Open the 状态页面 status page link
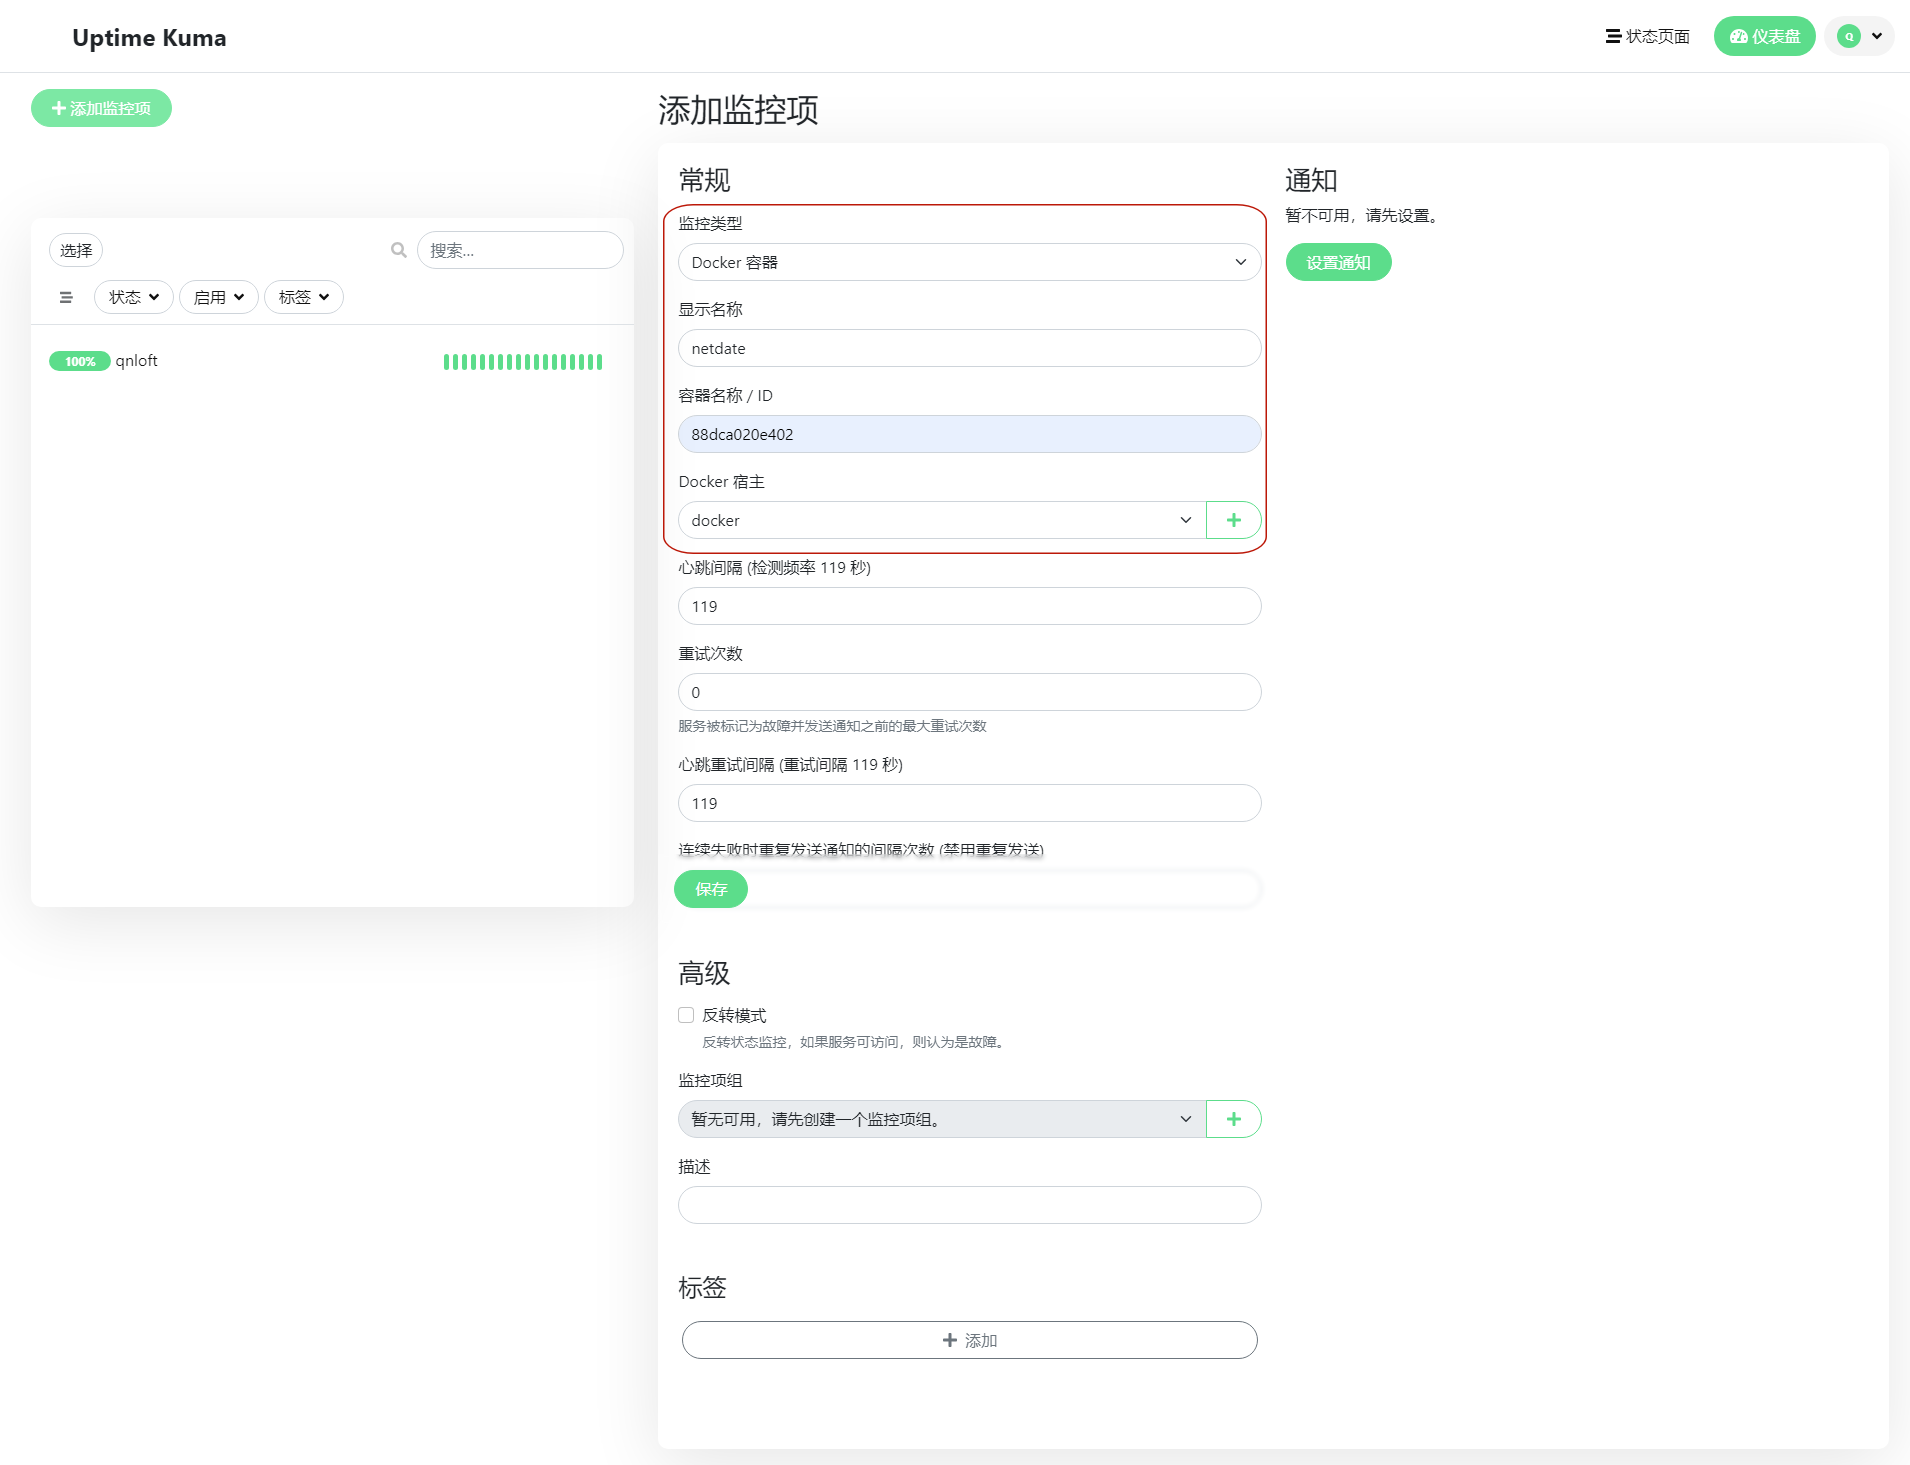This screenshot has width=1910, height=1465. point(1648,36)
